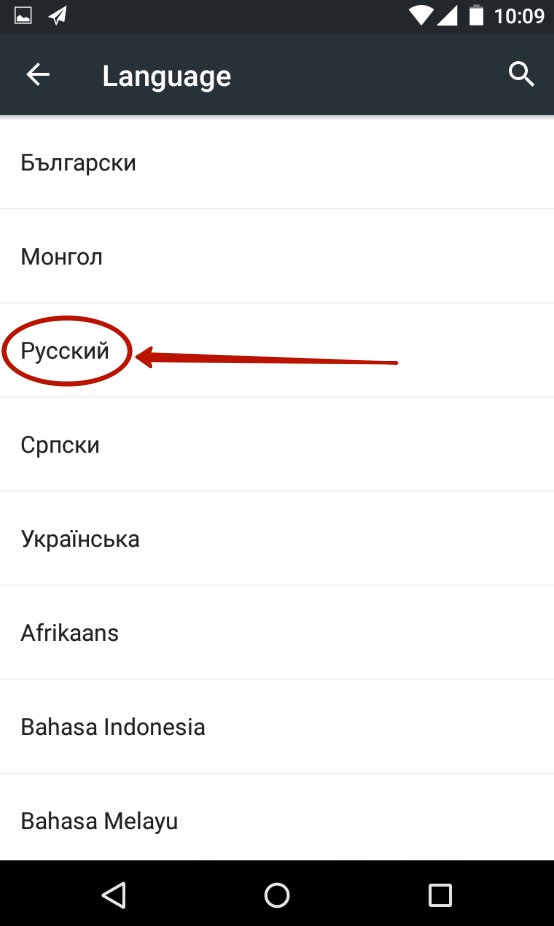Image resolution: width=554 pixels, height=926 pixels.
Task: Tap the 10:09 clock in status bar
Action: (519, 16)
